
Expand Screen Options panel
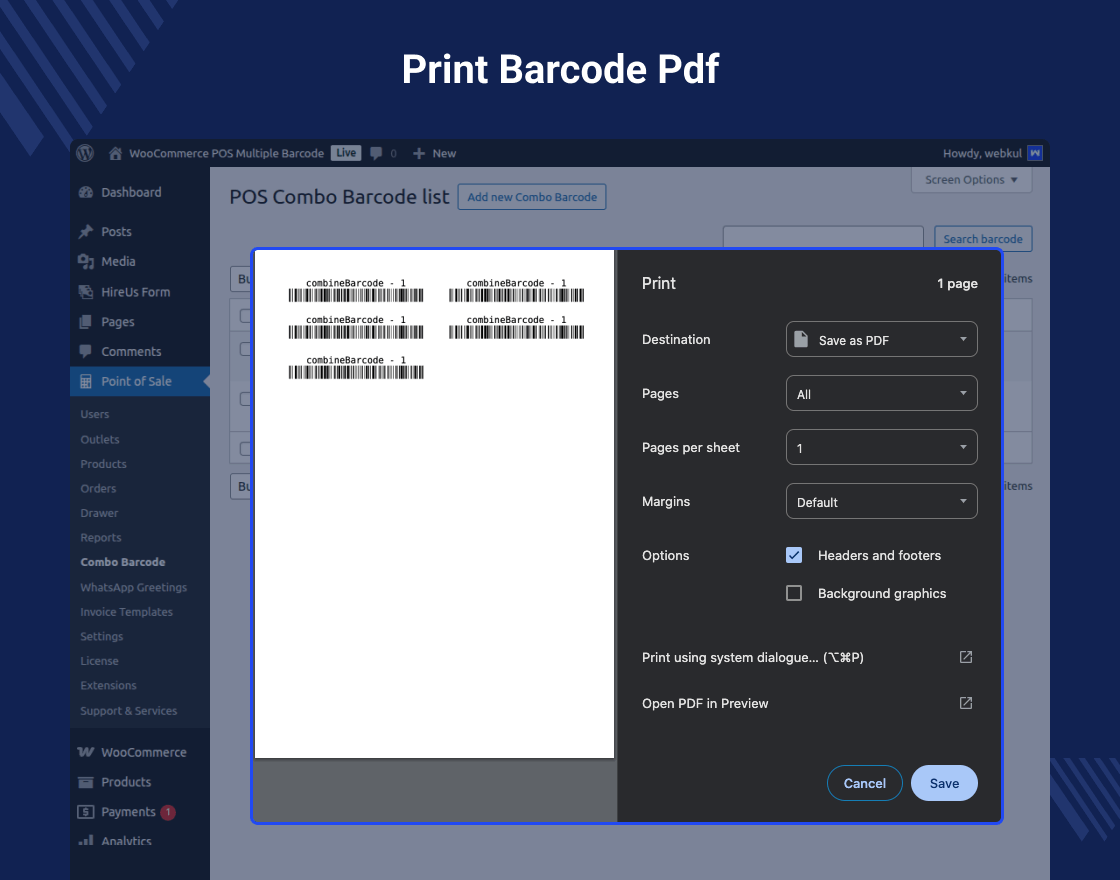[x=971, y=179]
